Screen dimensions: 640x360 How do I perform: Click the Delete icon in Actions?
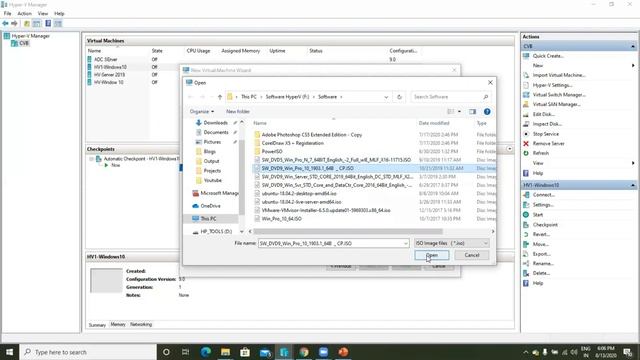(x=526, y=273)
